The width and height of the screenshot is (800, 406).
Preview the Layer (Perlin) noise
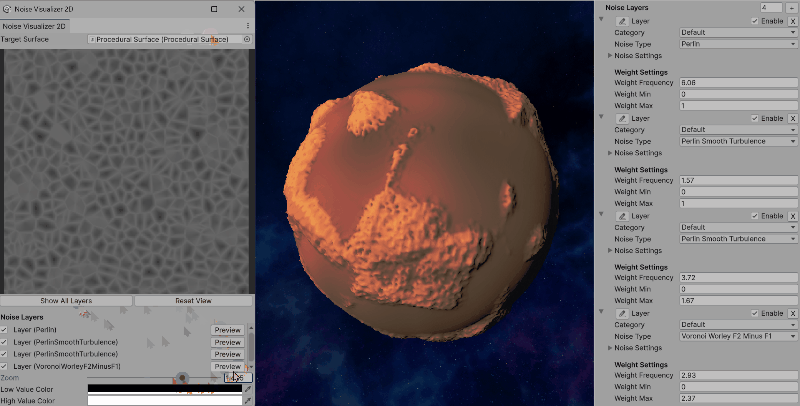coord(227,329)
